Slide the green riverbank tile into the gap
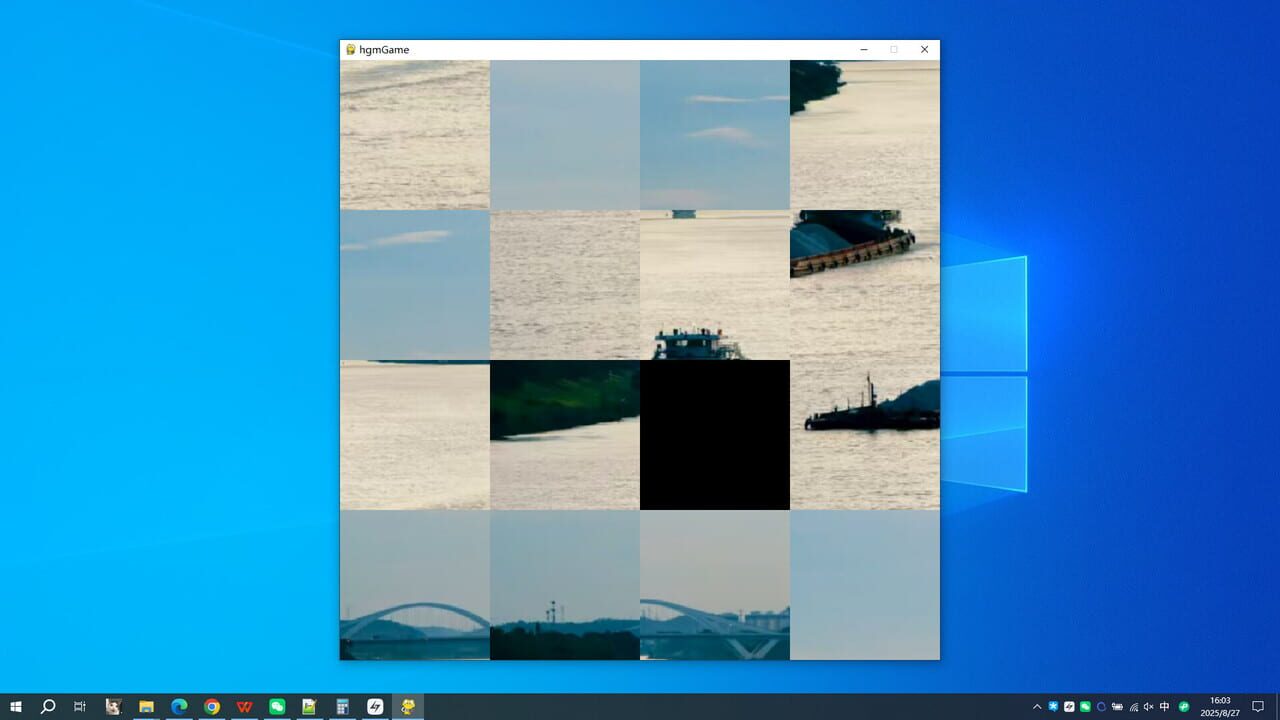 [x=565, y=435]
